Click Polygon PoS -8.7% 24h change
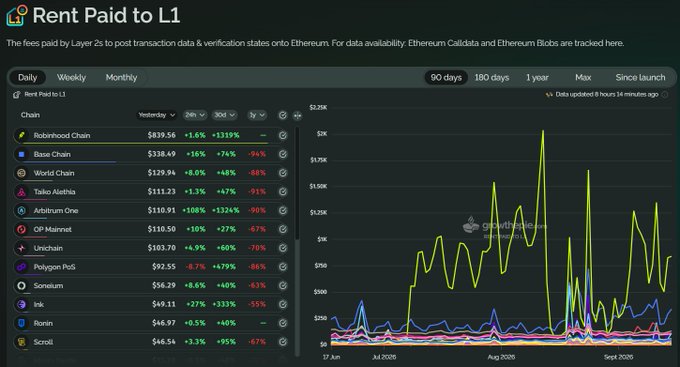Viewport: 680px width, 367px height. [196, 267]
